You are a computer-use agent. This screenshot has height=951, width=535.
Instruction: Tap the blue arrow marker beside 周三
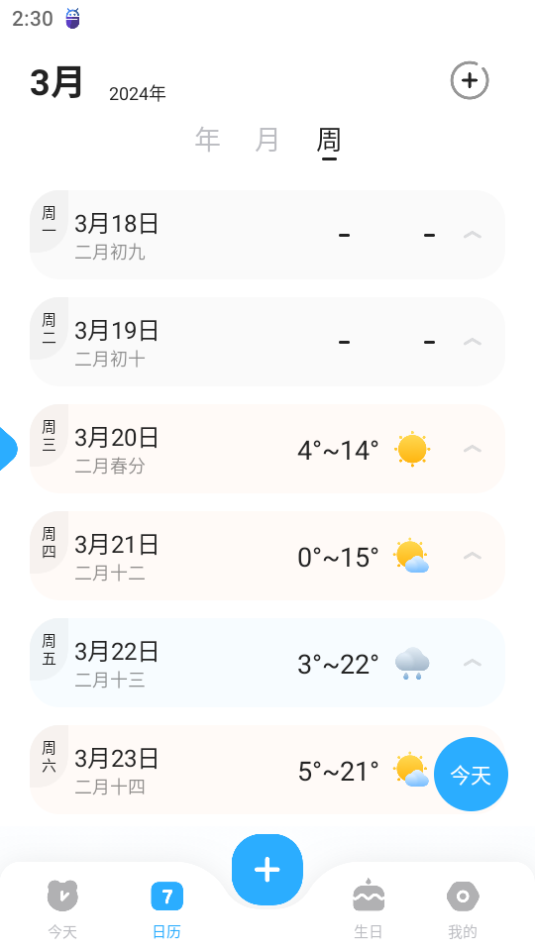pos(8,449)
